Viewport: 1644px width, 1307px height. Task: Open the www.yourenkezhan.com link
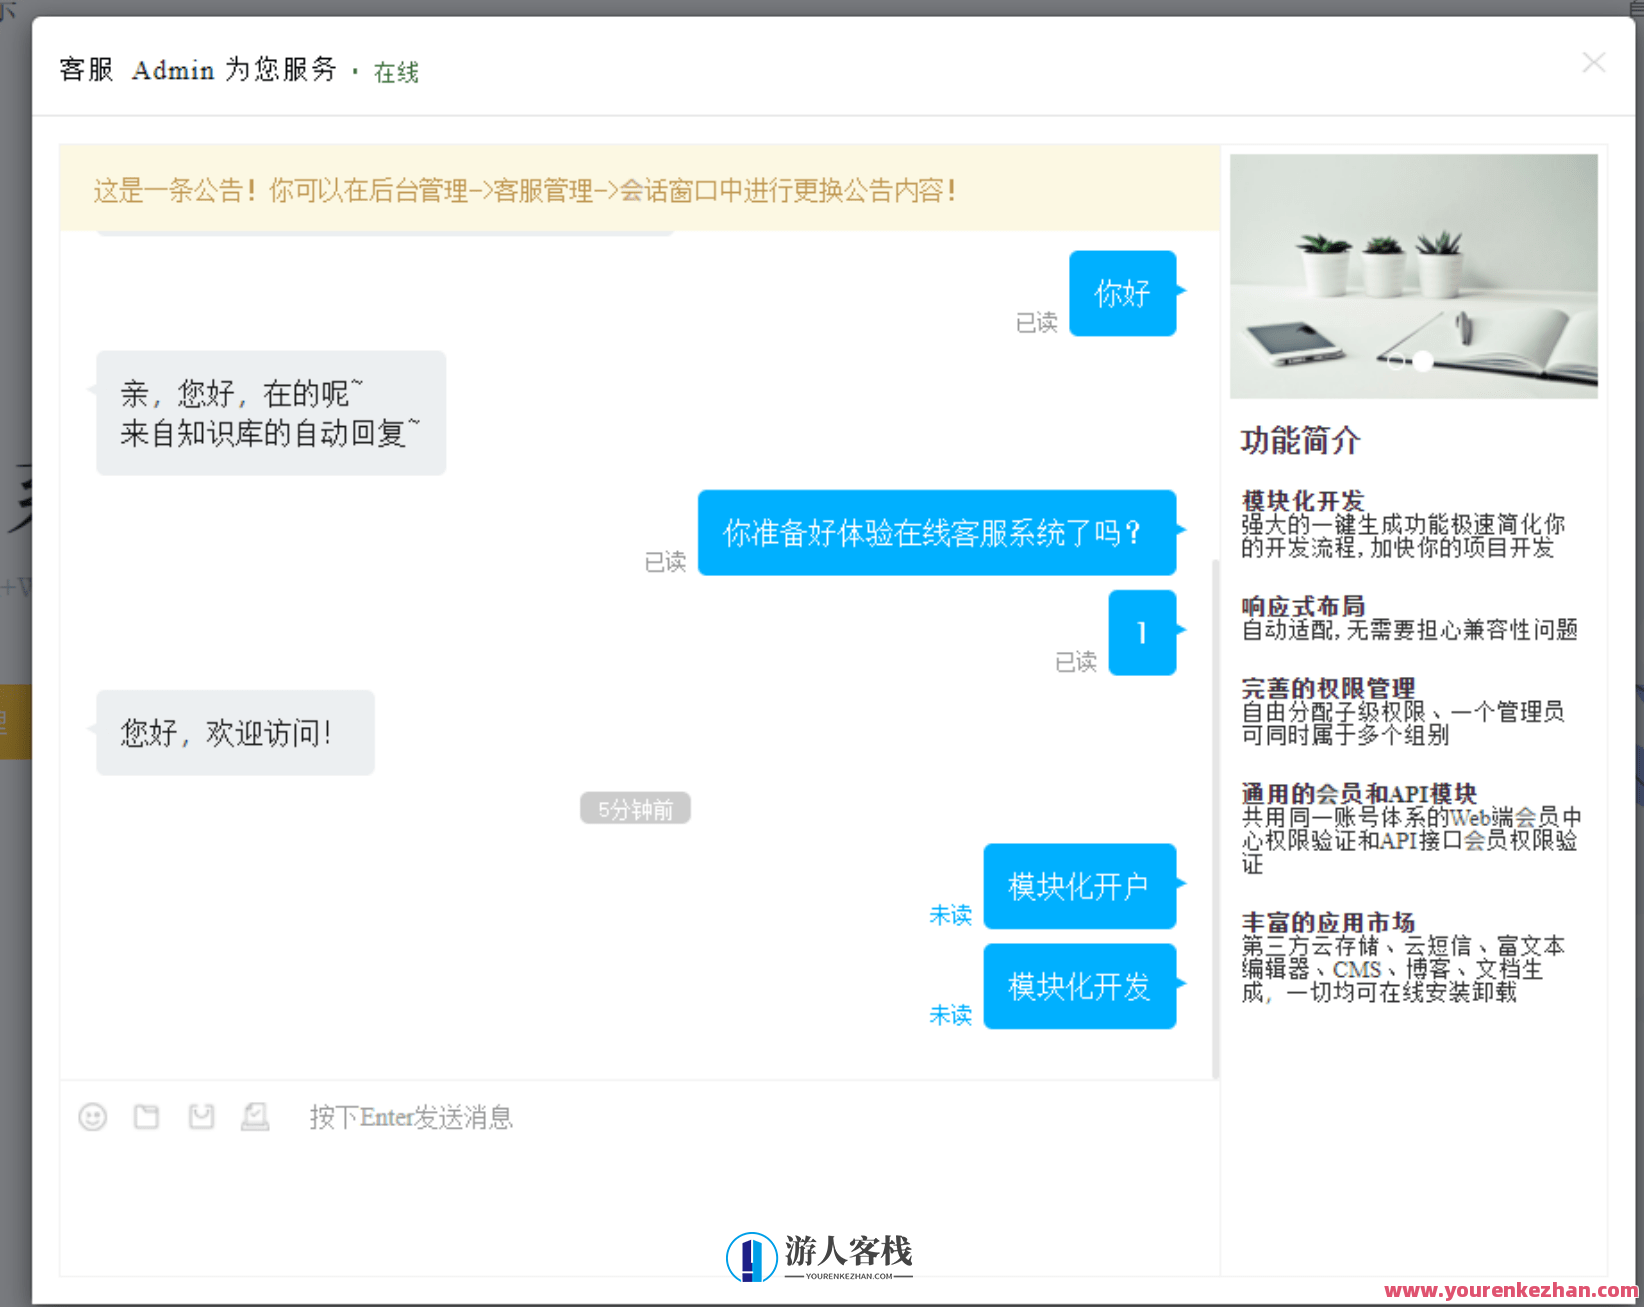coord(1508,1290)
